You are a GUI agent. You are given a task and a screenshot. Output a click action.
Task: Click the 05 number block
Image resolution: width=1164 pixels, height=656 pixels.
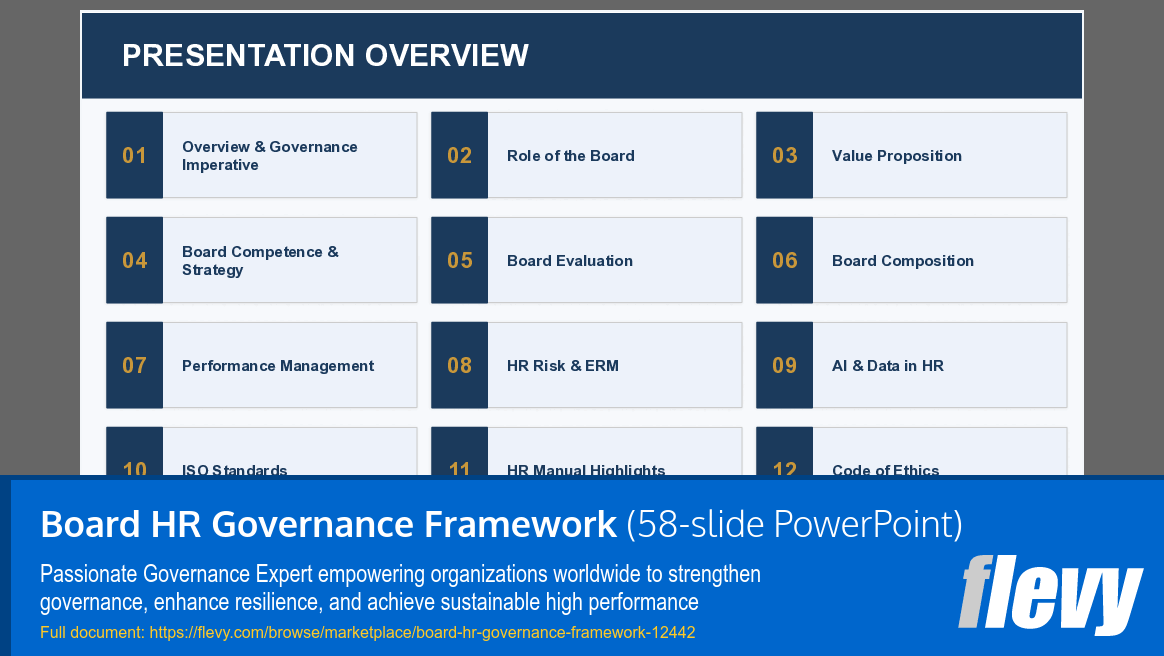(x=460, y=260)
